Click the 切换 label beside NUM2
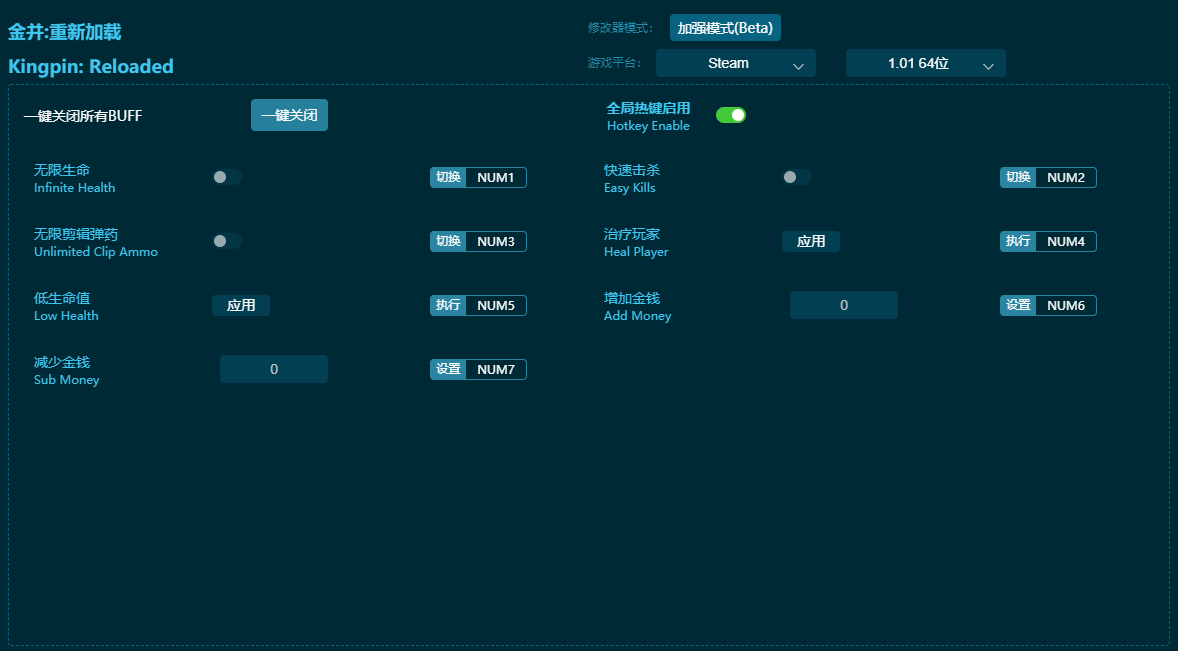This screenshot has width=1178, height=651. (x=1018, y=177)
